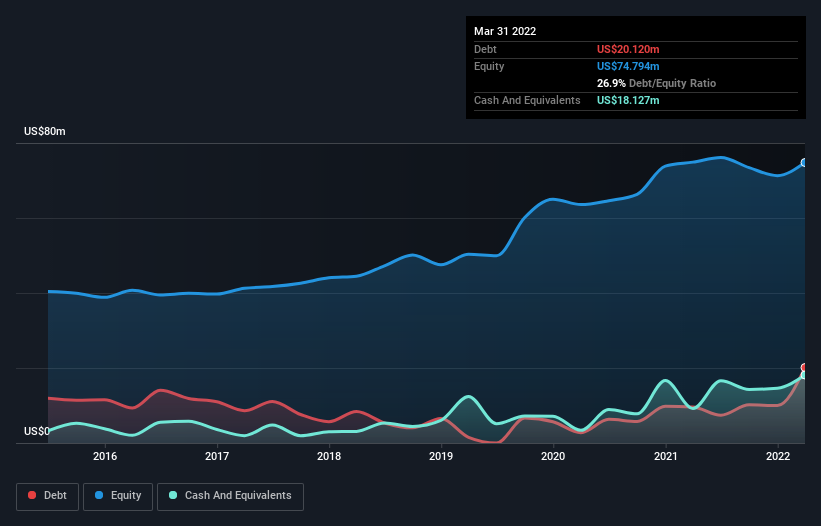The height and width of the screenshot is (526, 821).
Task: Click the US$80m y-axis label
Action: [45, 131]
